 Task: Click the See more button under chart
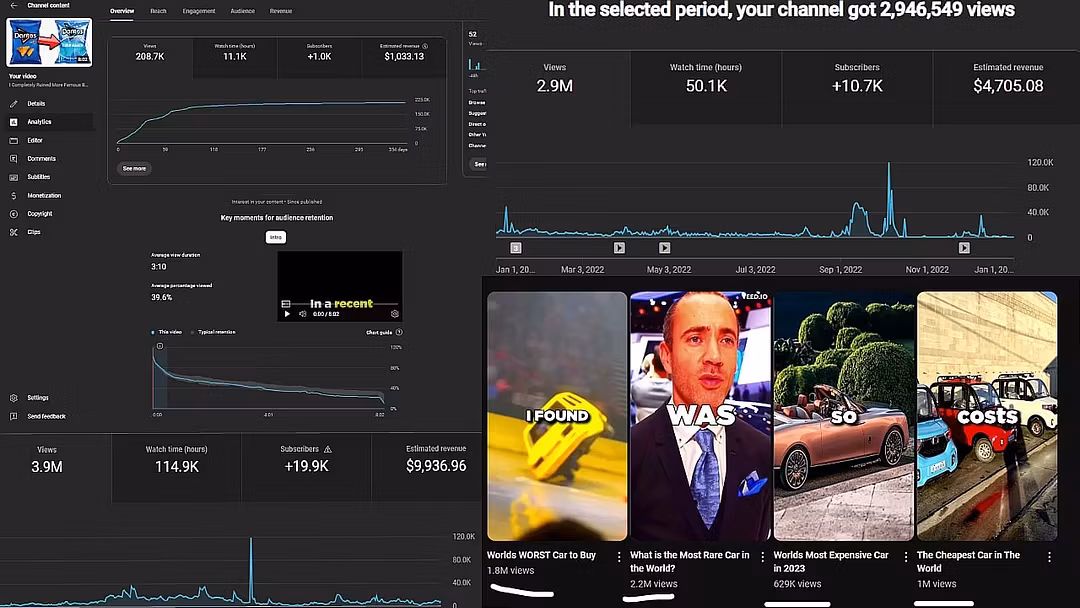(x=134, y=169)
